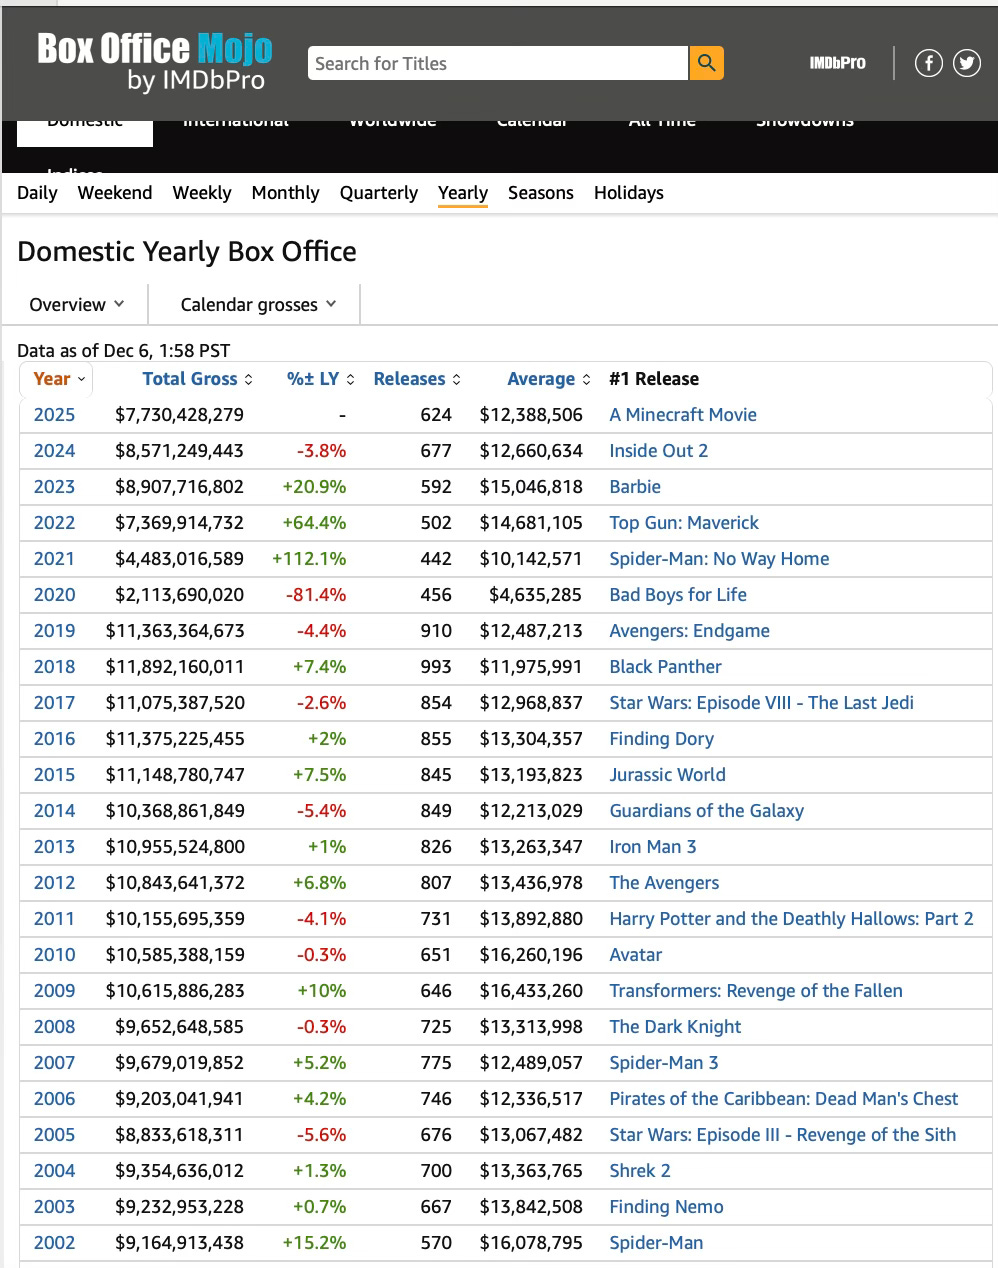Sort by the Year column header
The image size is (998, 1268).
point(59,379)
